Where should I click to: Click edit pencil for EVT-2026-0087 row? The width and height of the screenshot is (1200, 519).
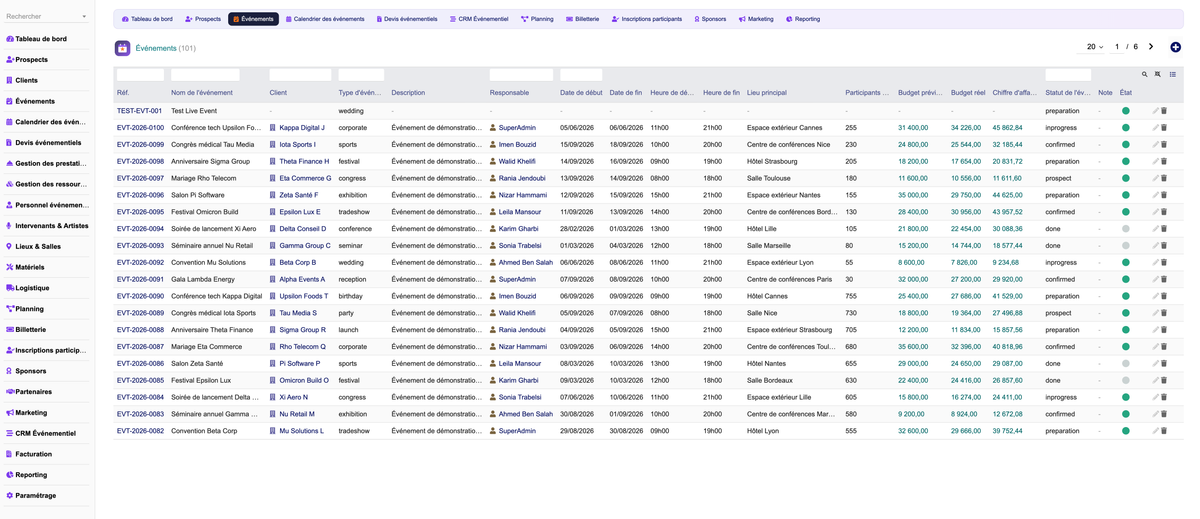(1156, 347)
